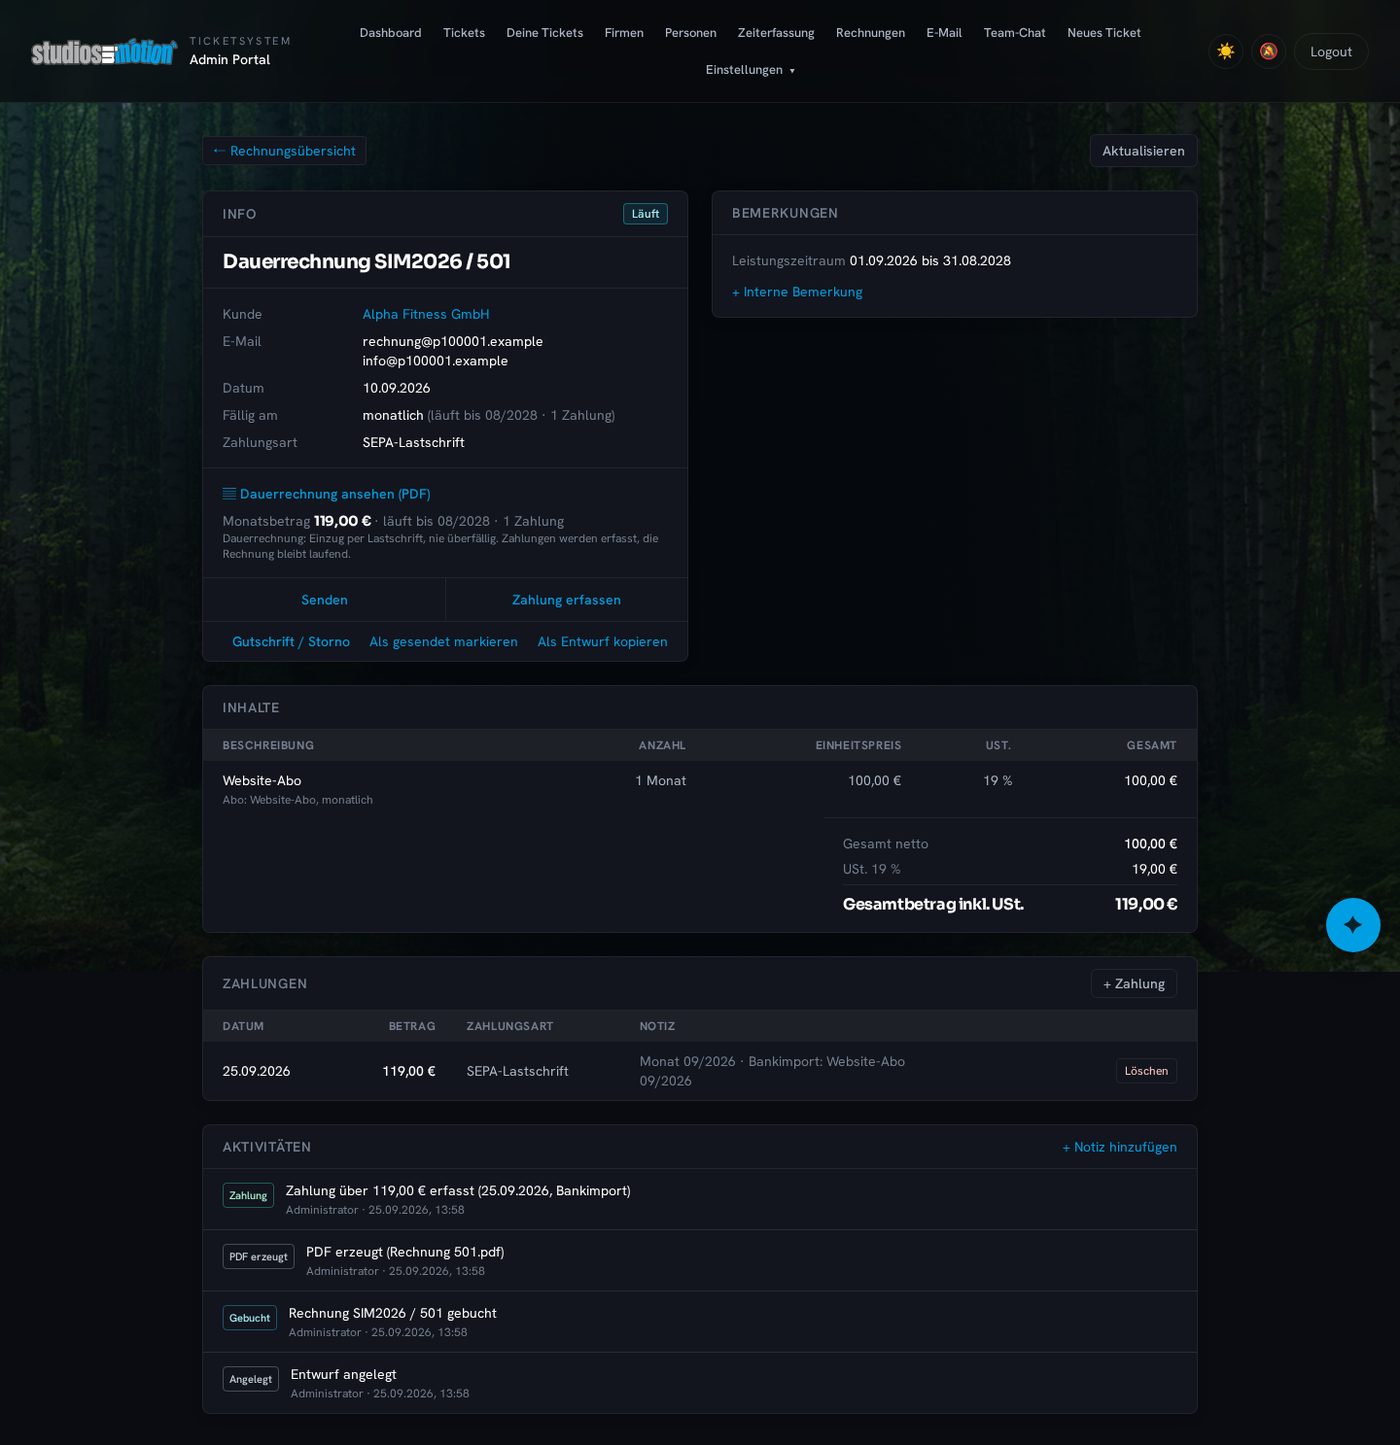
Task: Go to the Tickets page
Action: 464,33
